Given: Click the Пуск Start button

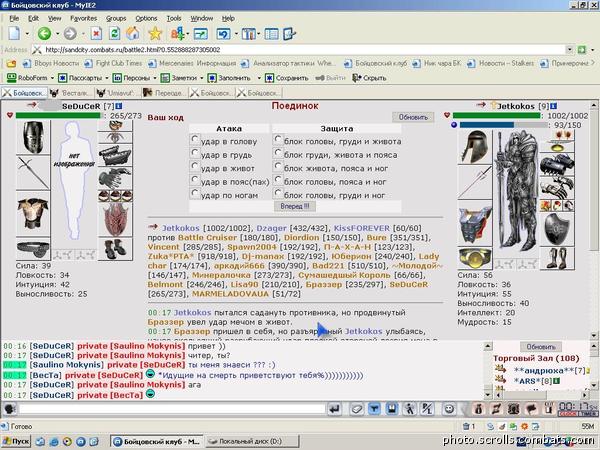Looking at the screenshot, I should coord(16,441).
